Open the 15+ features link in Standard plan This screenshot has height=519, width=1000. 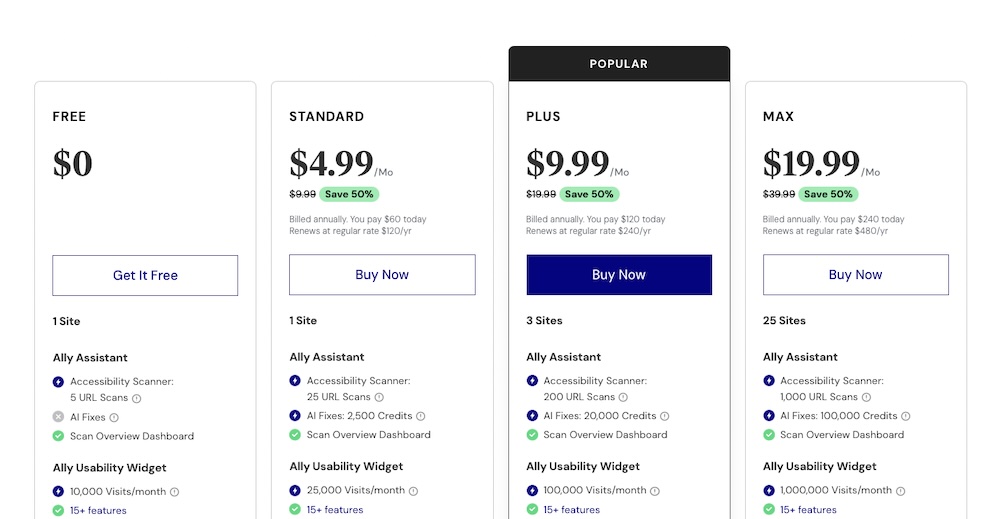335,510
